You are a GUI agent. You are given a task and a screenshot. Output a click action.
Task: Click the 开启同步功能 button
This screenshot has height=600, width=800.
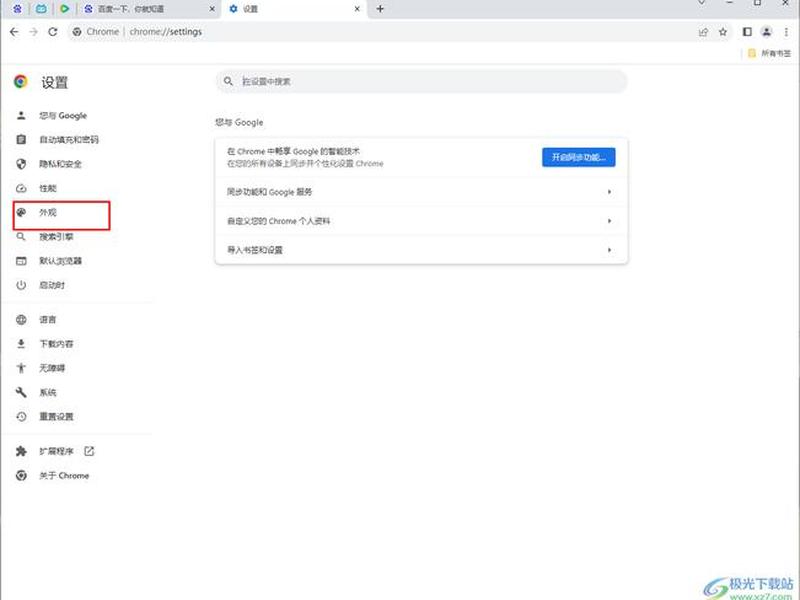[579, 157]
